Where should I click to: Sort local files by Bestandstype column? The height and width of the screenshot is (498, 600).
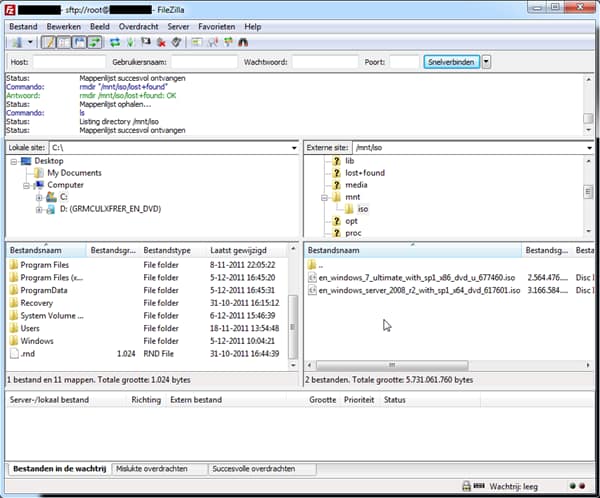[174, 250]
